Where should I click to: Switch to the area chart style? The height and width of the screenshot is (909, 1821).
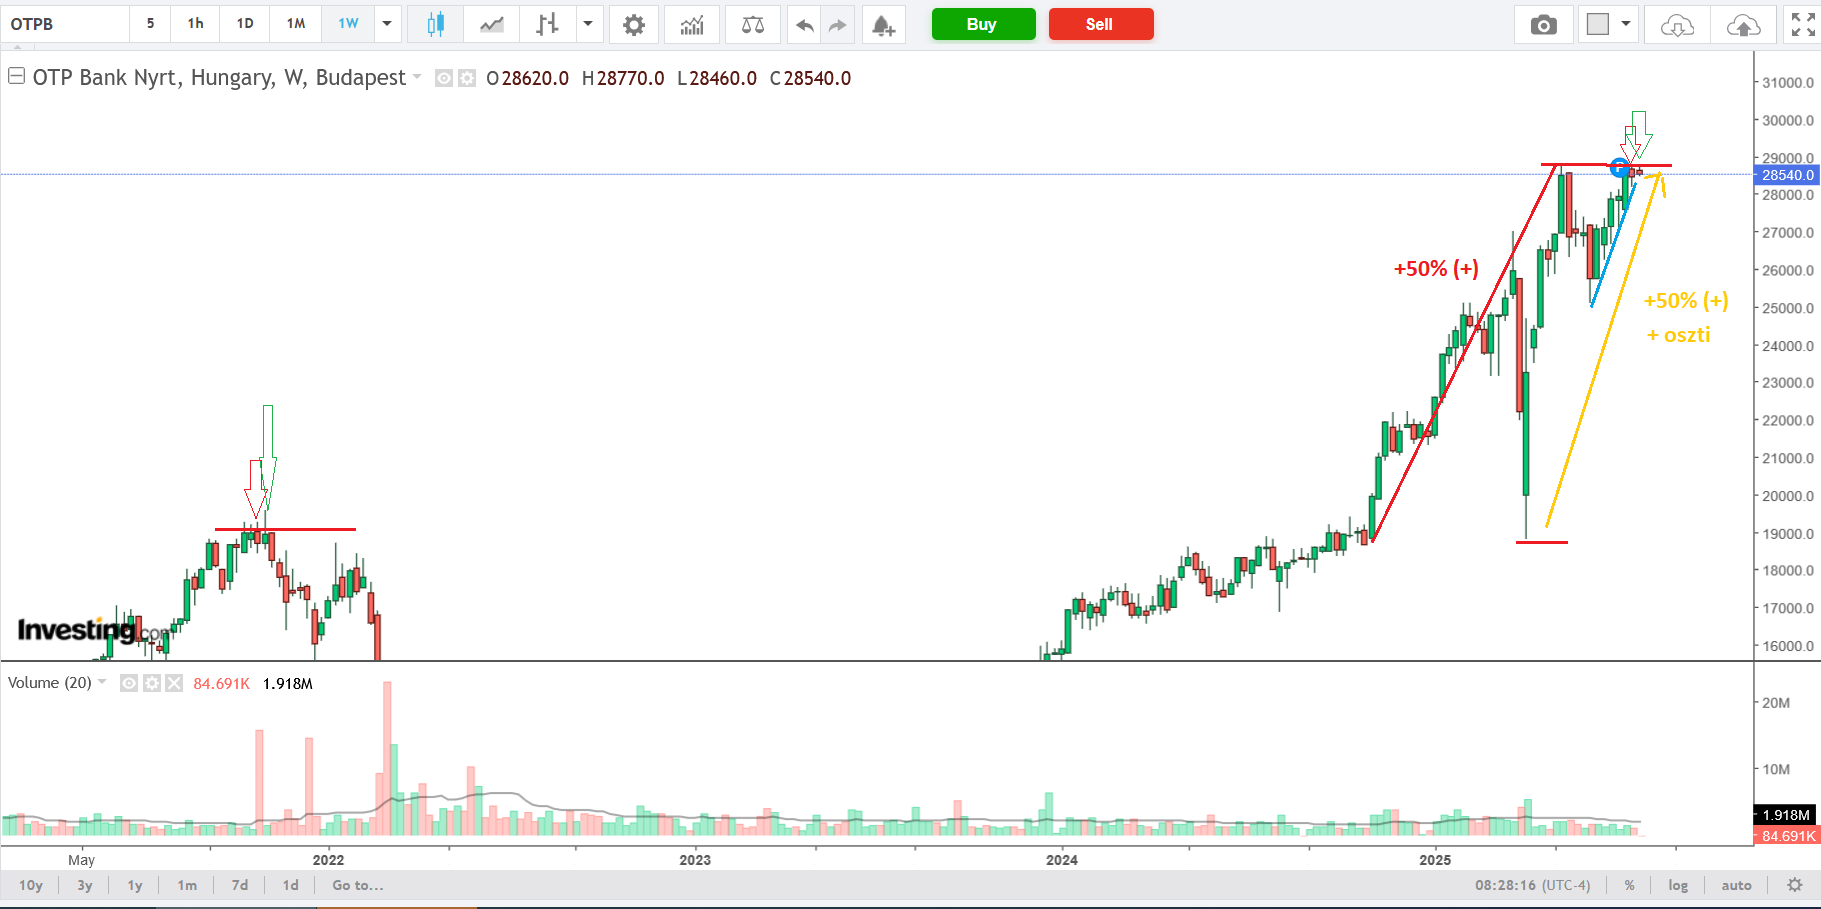[x=491, y=24]
